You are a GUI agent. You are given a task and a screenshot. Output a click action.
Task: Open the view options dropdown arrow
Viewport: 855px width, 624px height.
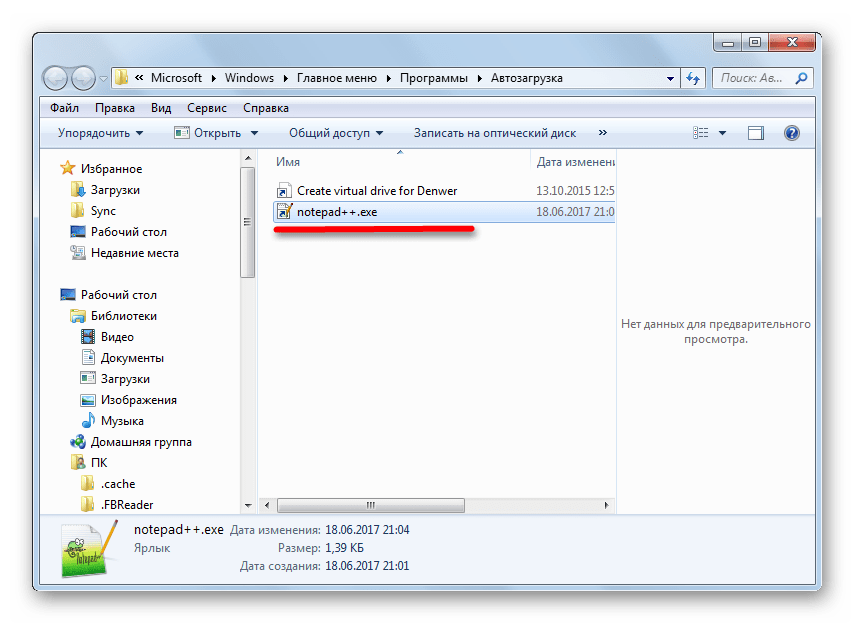(722, 133)
